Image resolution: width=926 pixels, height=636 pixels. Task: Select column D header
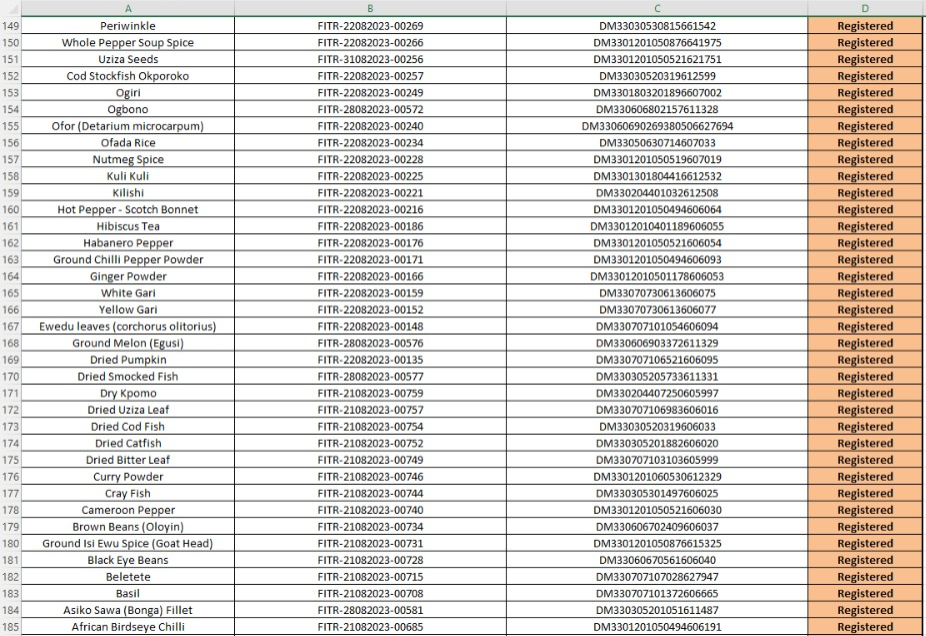pos(865,8)
